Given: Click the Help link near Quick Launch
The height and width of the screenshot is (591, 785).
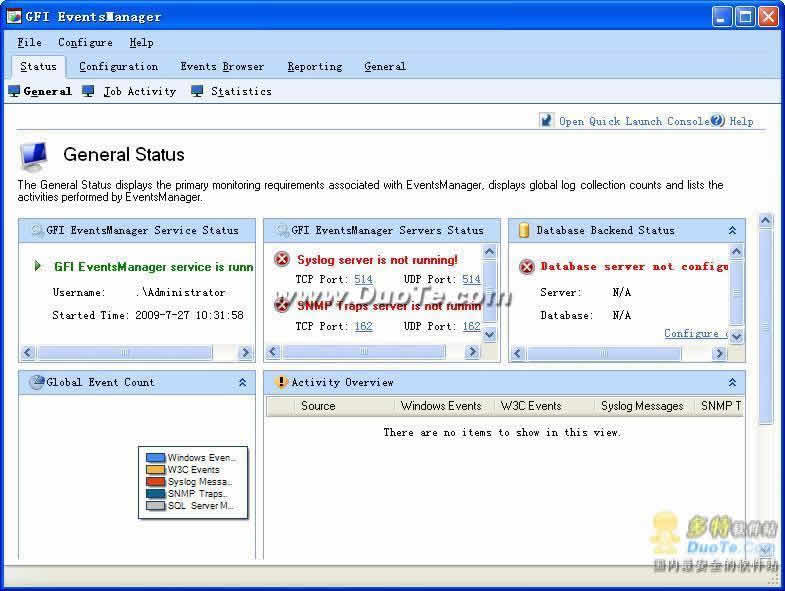Looking at the screenshot, I should click(741, 121).
